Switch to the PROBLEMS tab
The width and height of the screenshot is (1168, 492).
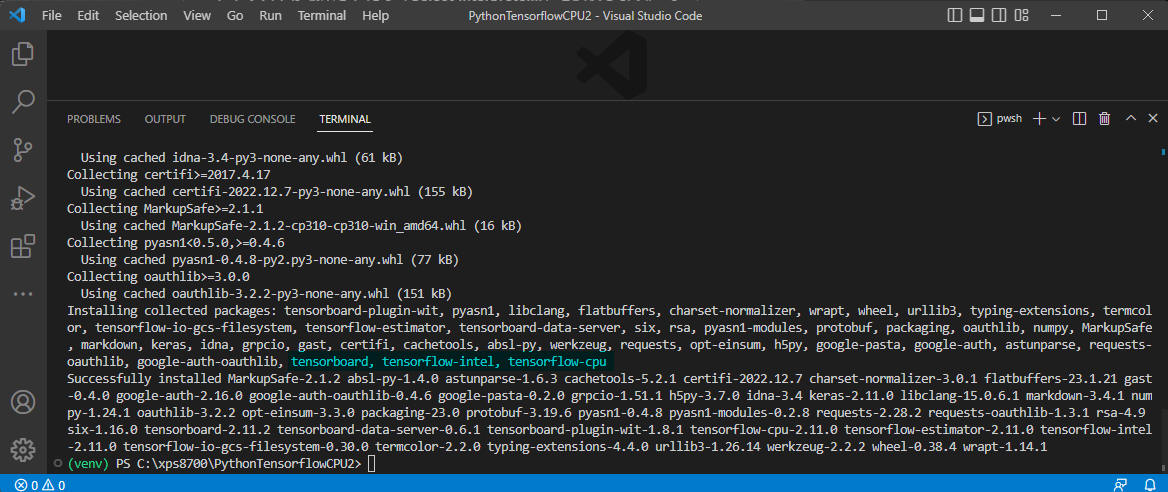tap(94, 119)
